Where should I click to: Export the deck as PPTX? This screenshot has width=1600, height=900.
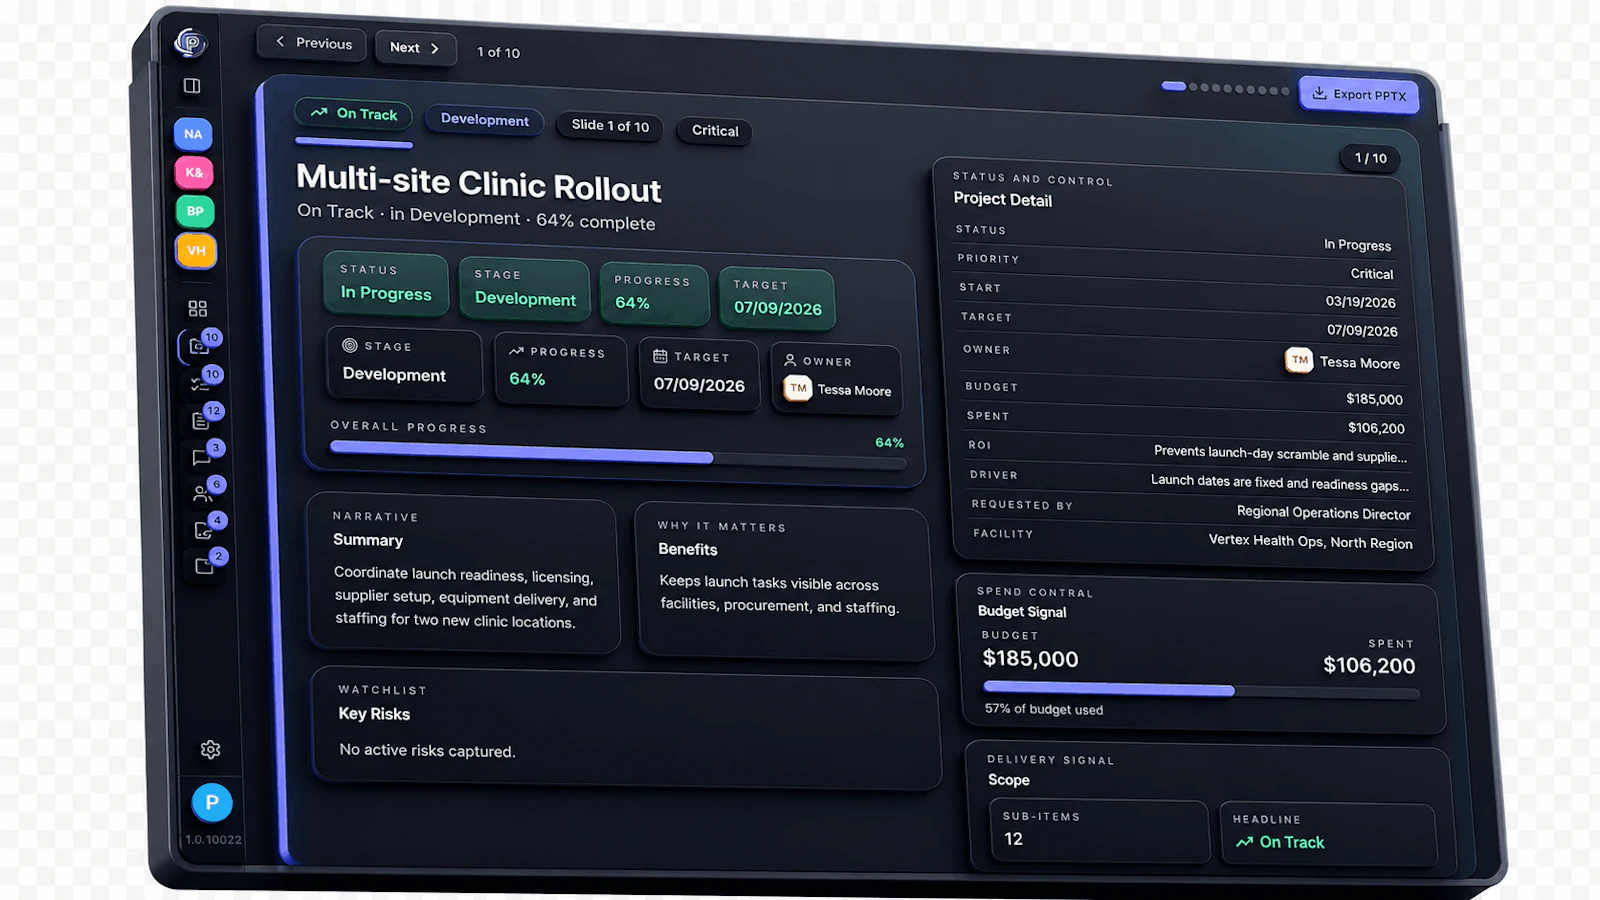(1358, 95)
